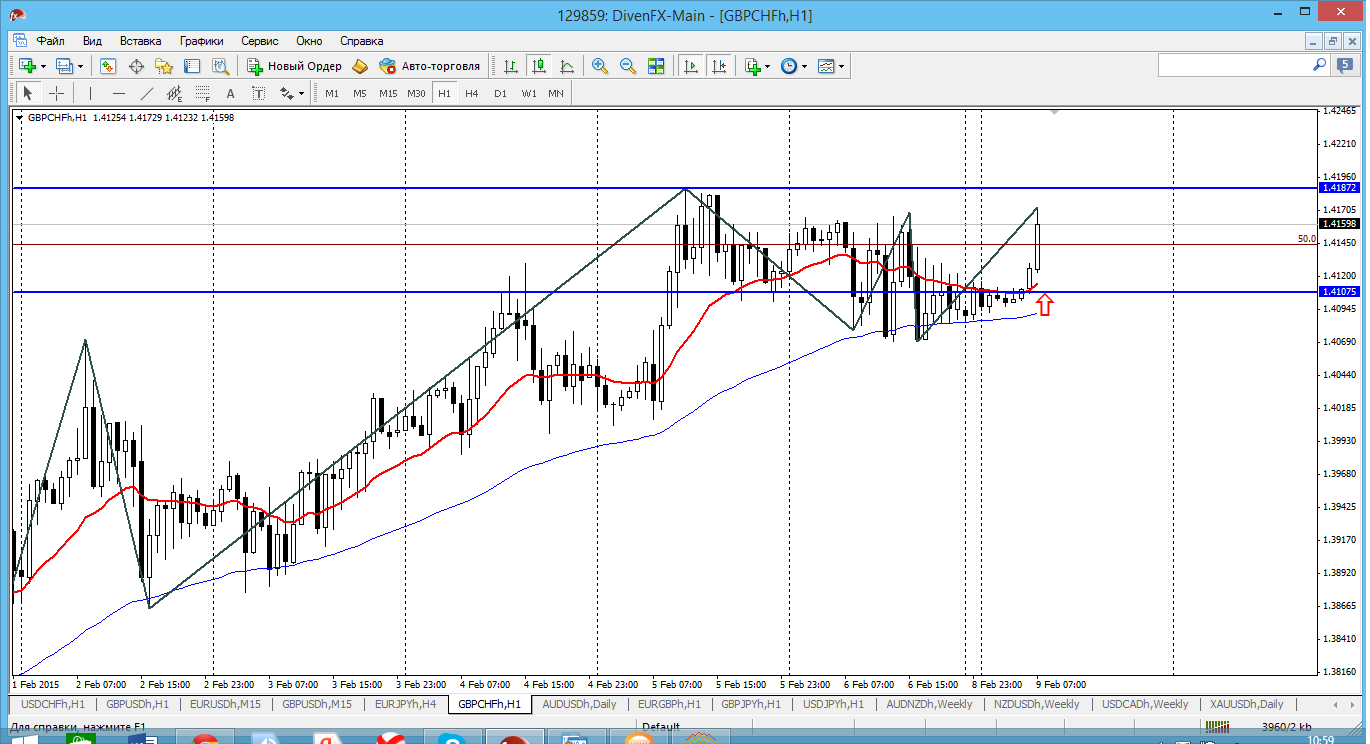Switch to the AUDNZDh,Weekly chart tab

pos(929,704)
